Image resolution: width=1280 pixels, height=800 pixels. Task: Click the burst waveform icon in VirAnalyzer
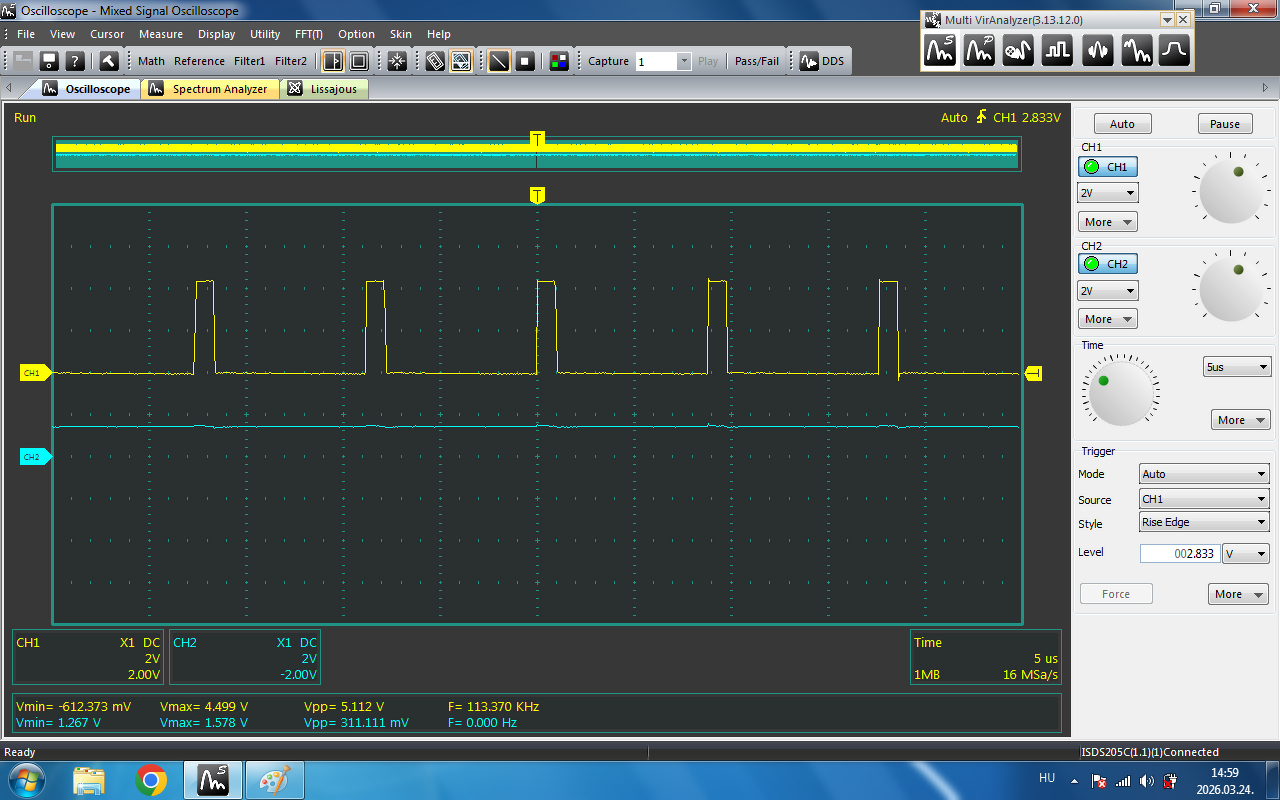(1097, 49)
